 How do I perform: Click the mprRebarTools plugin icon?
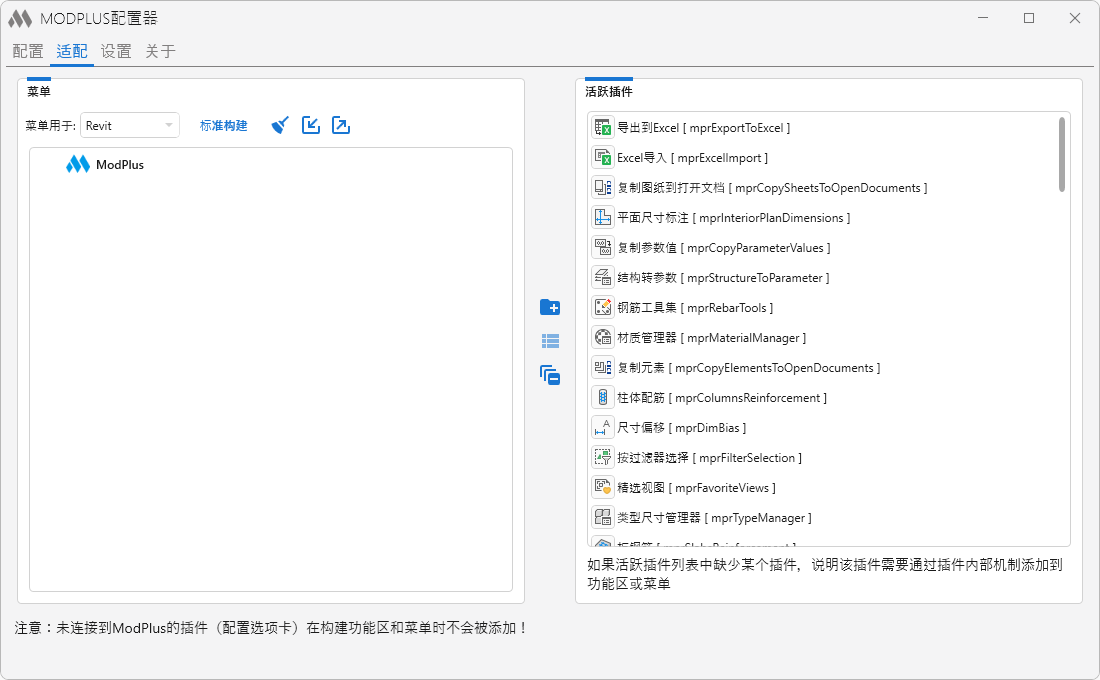603,307
